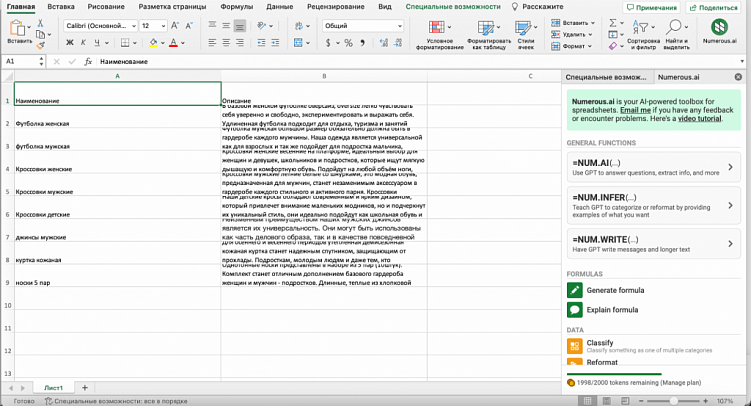Add a new sheet with plus button
The height and width of the screenshot is (406, 751).
tap(85, 388)
